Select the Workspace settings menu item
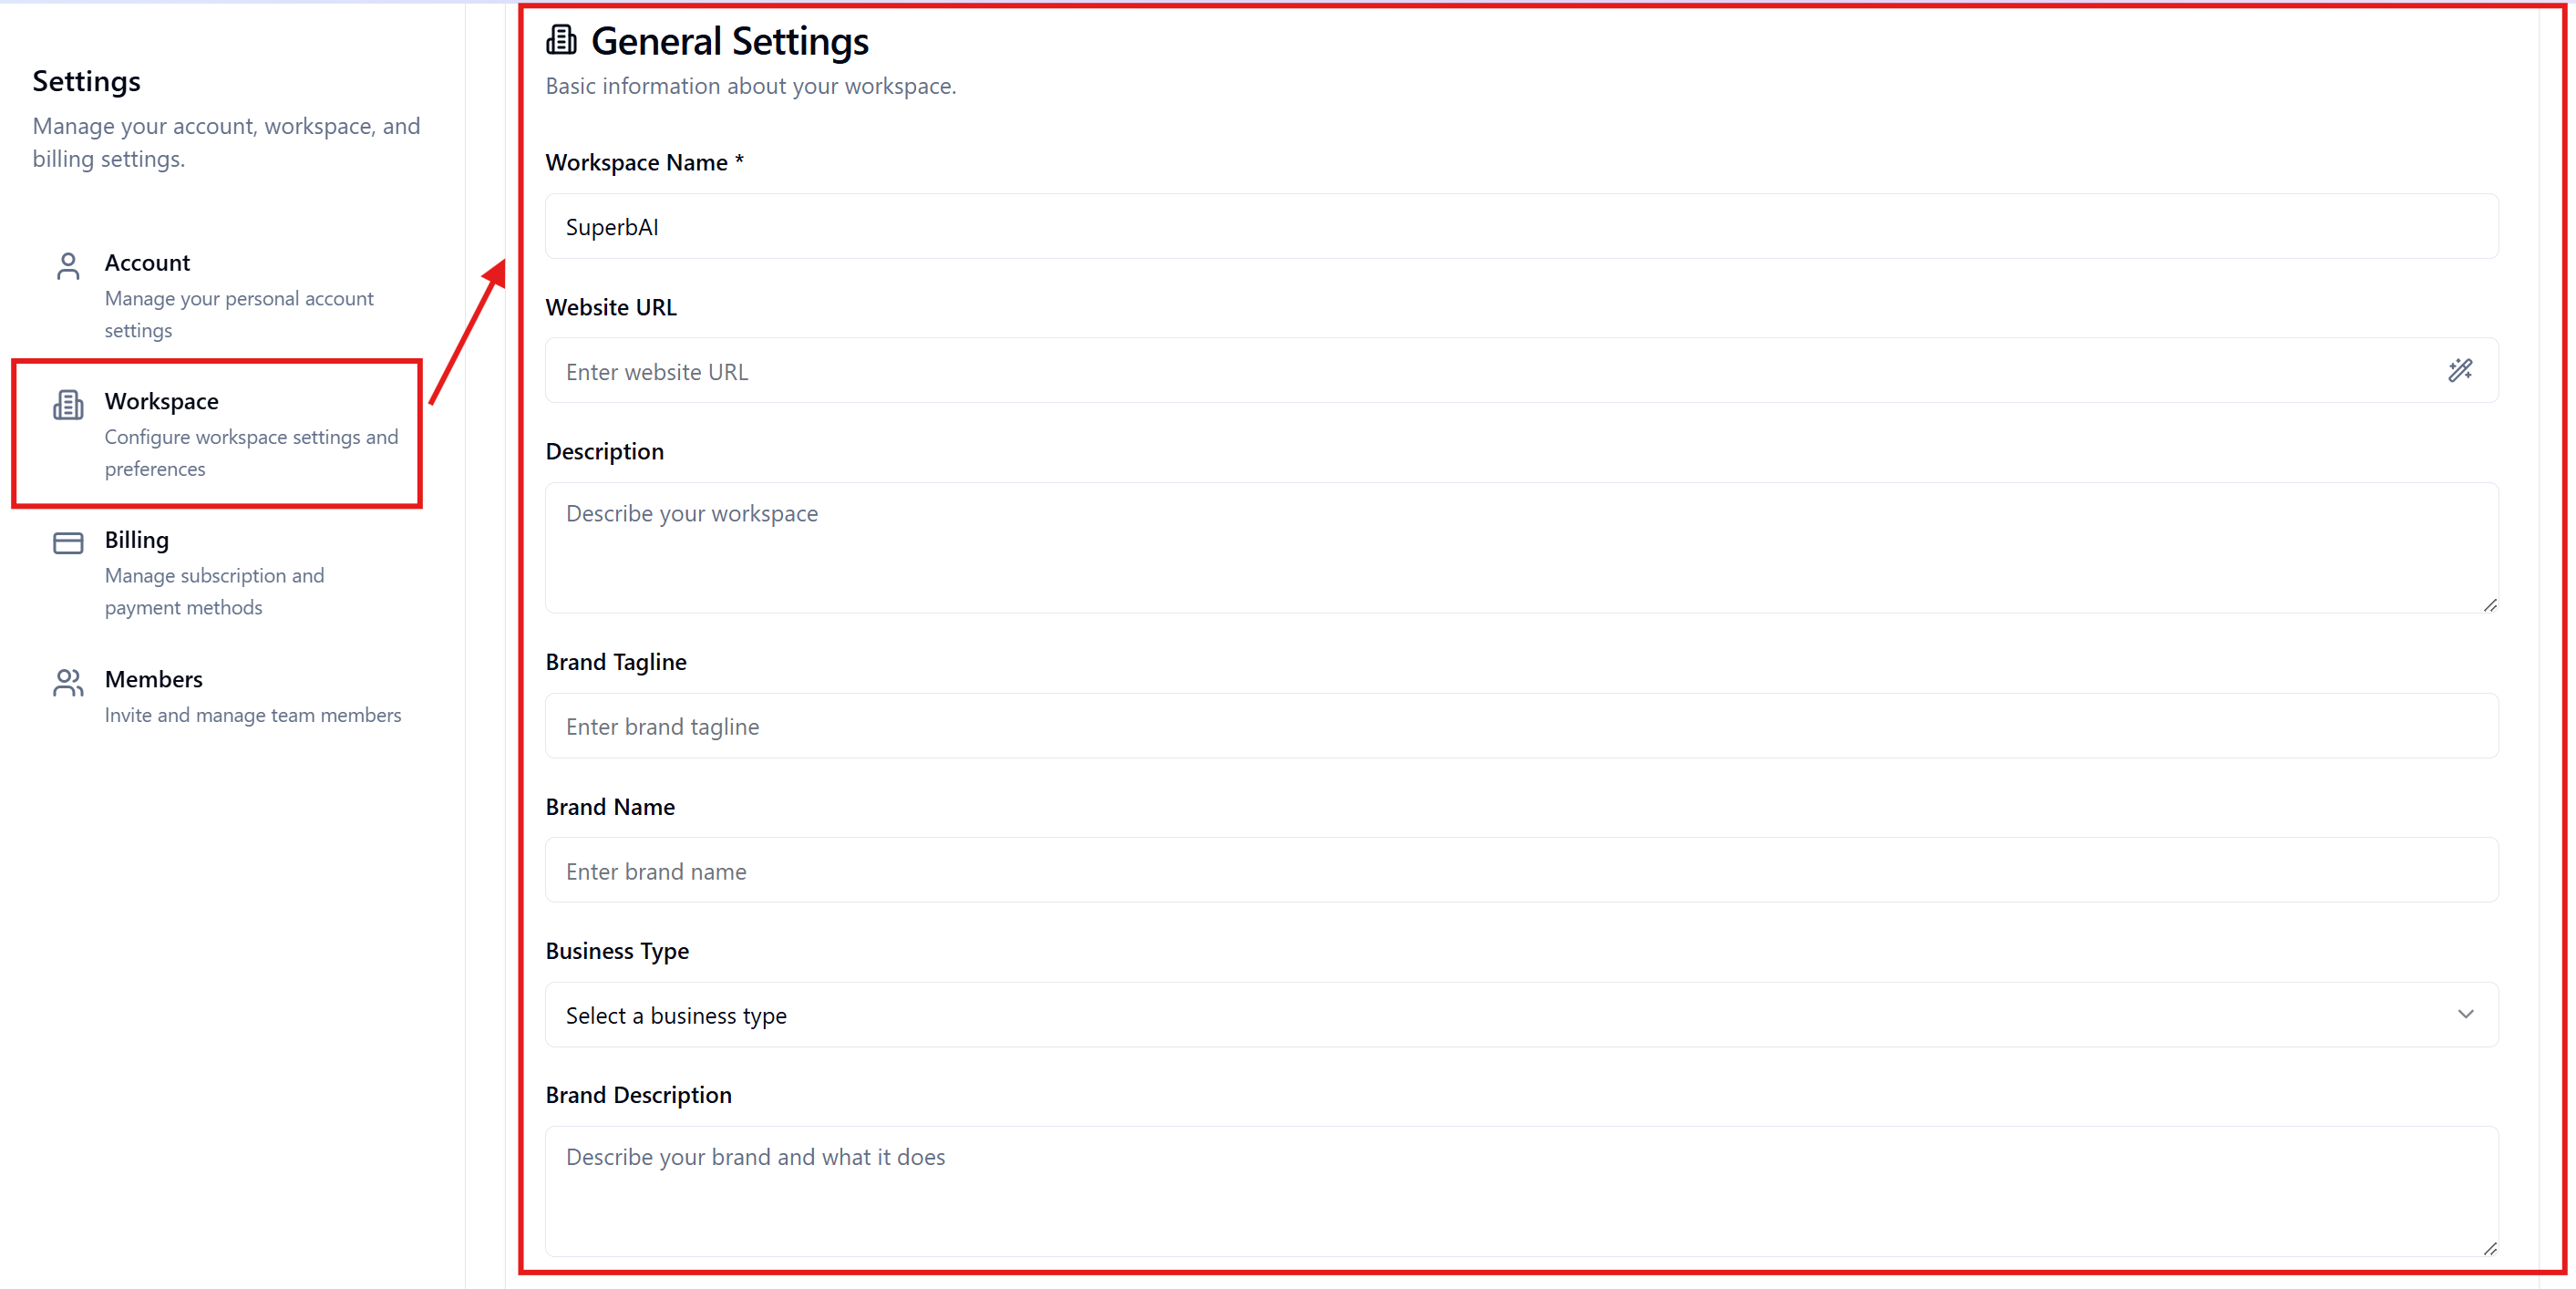 161,402
